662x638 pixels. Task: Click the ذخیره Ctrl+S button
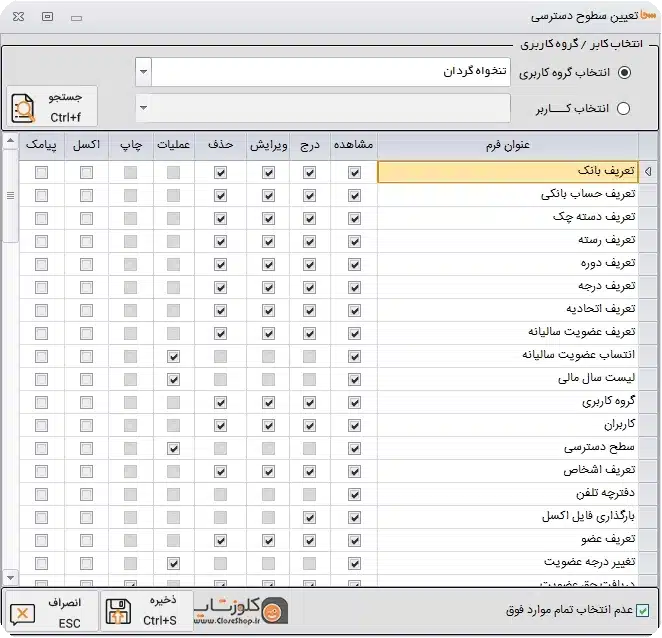coord(147,611)
